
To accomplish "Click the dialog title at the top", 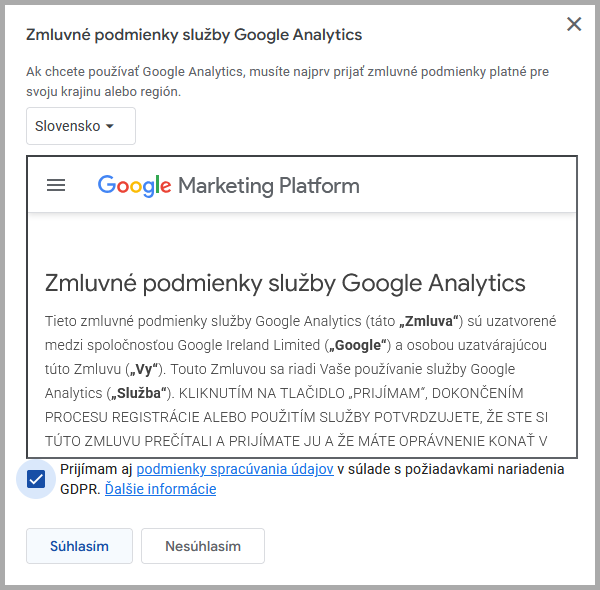I will click(x=193, y=35).
